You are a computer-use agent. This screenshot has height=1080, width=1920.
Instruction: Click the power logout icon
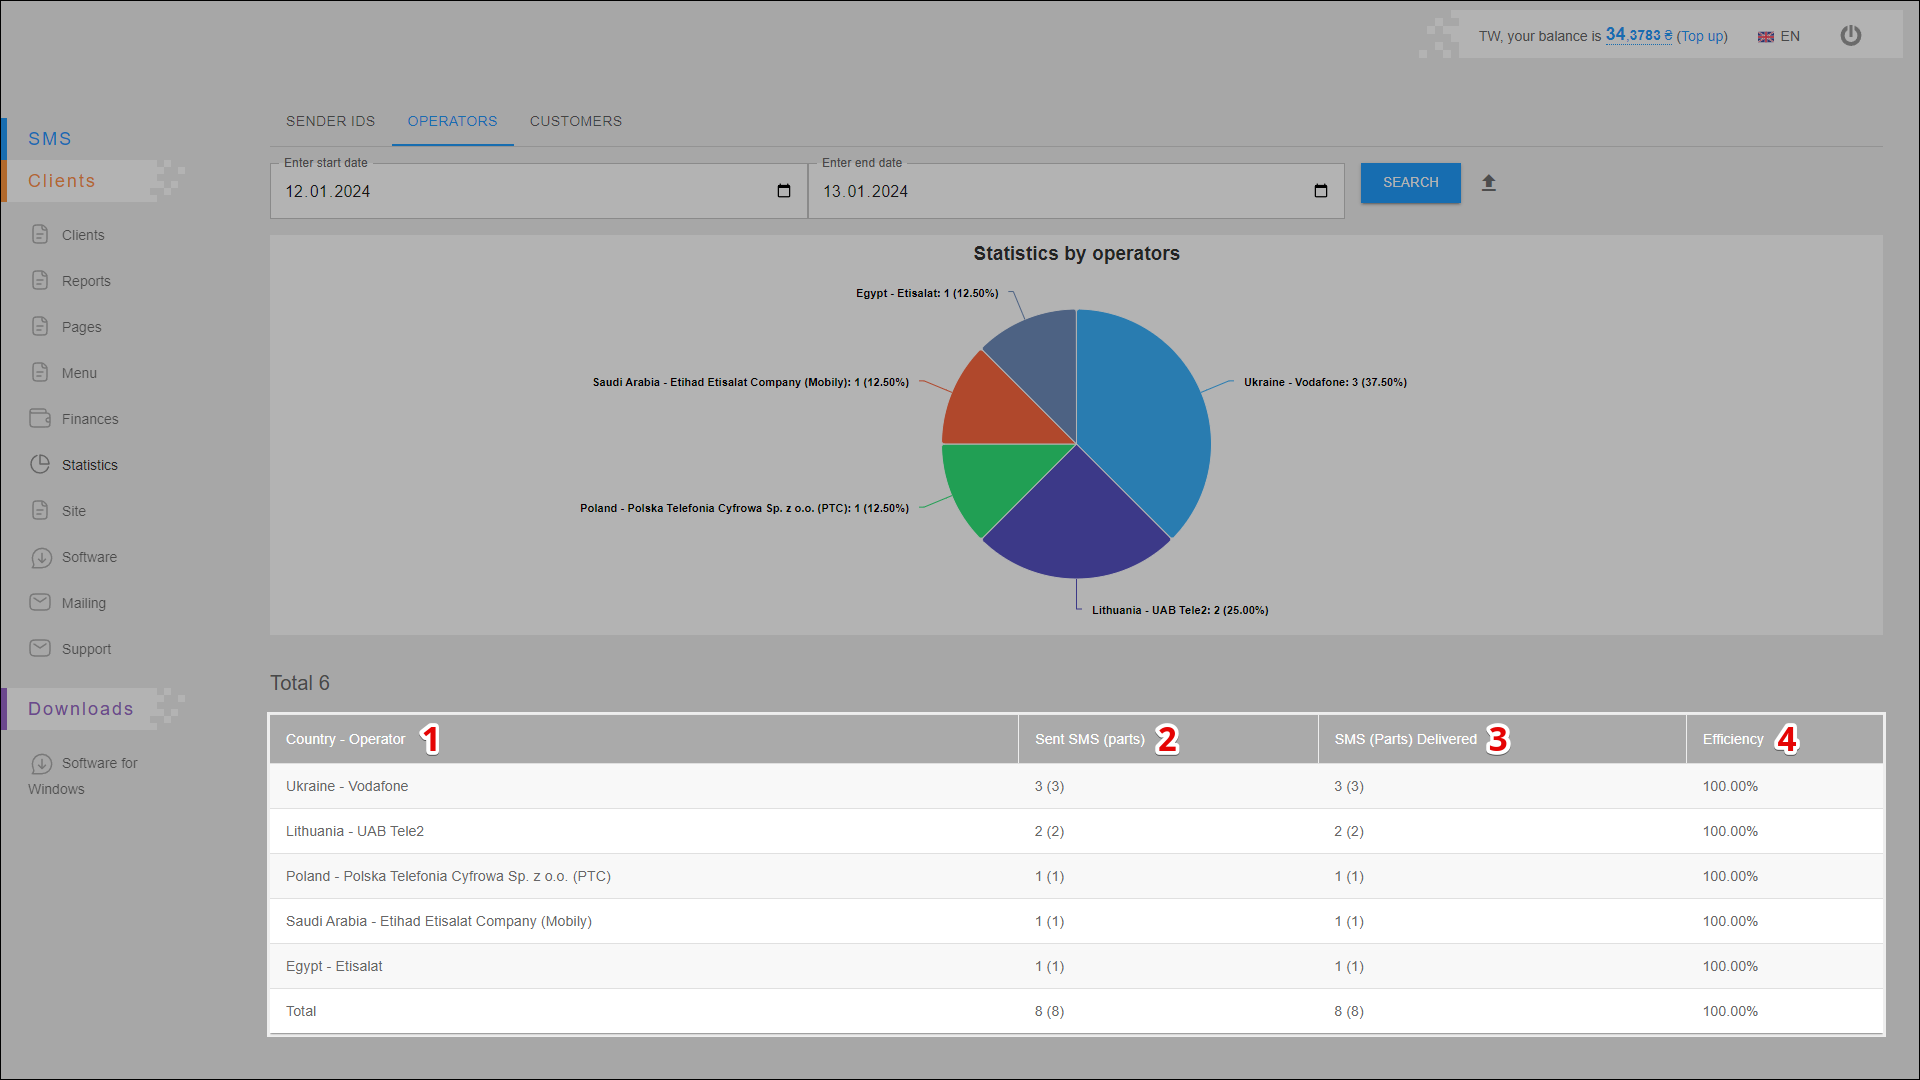point(1850,36)
